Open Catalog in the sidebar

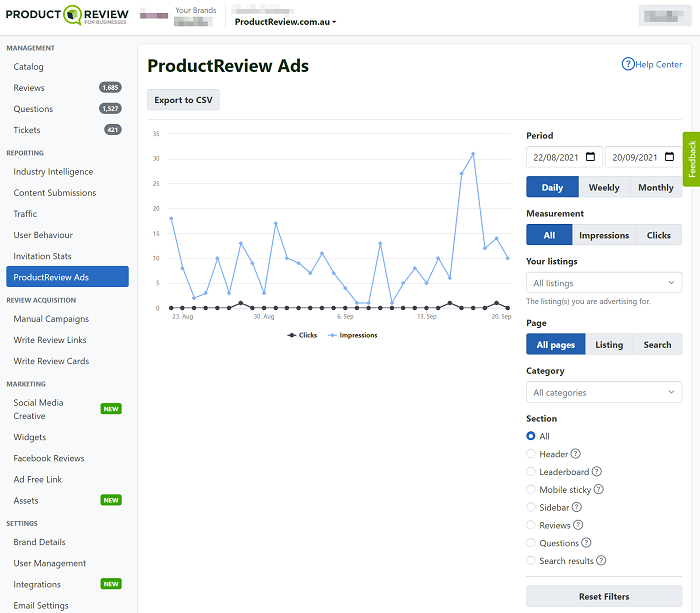coord(67,67)
